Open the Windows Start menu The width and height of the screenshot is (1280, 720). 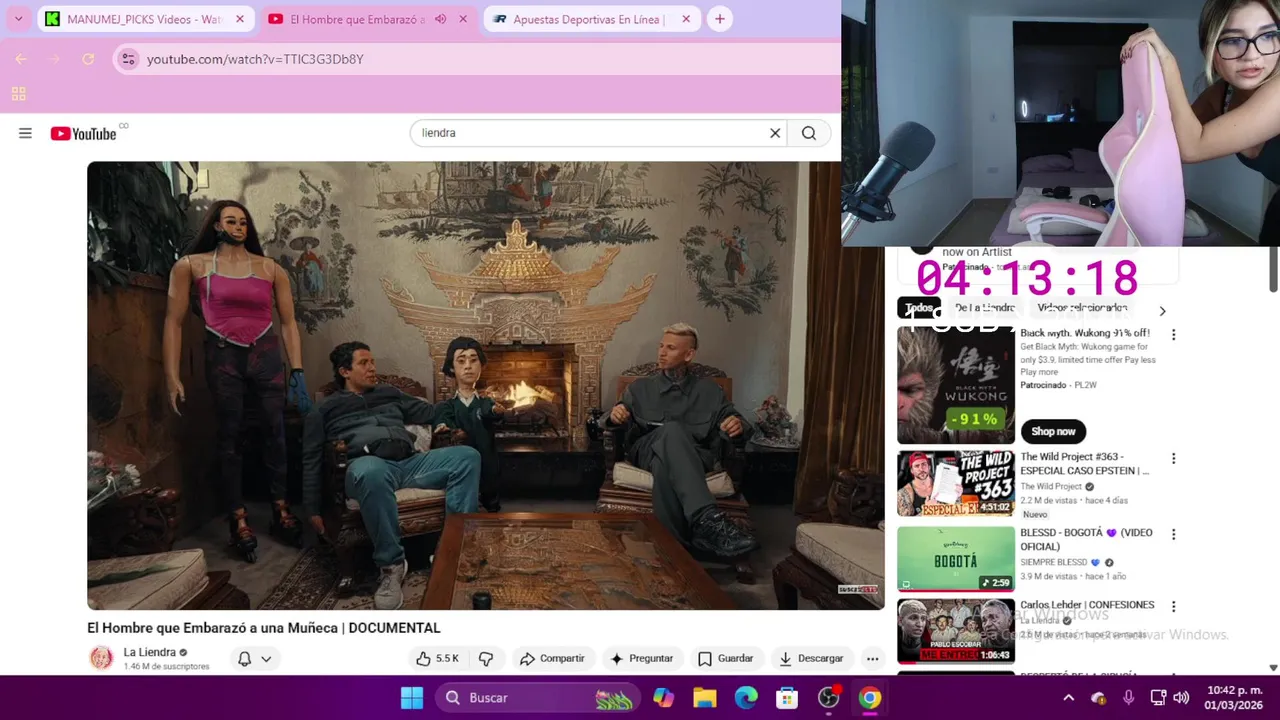click(x=412, y=698)
